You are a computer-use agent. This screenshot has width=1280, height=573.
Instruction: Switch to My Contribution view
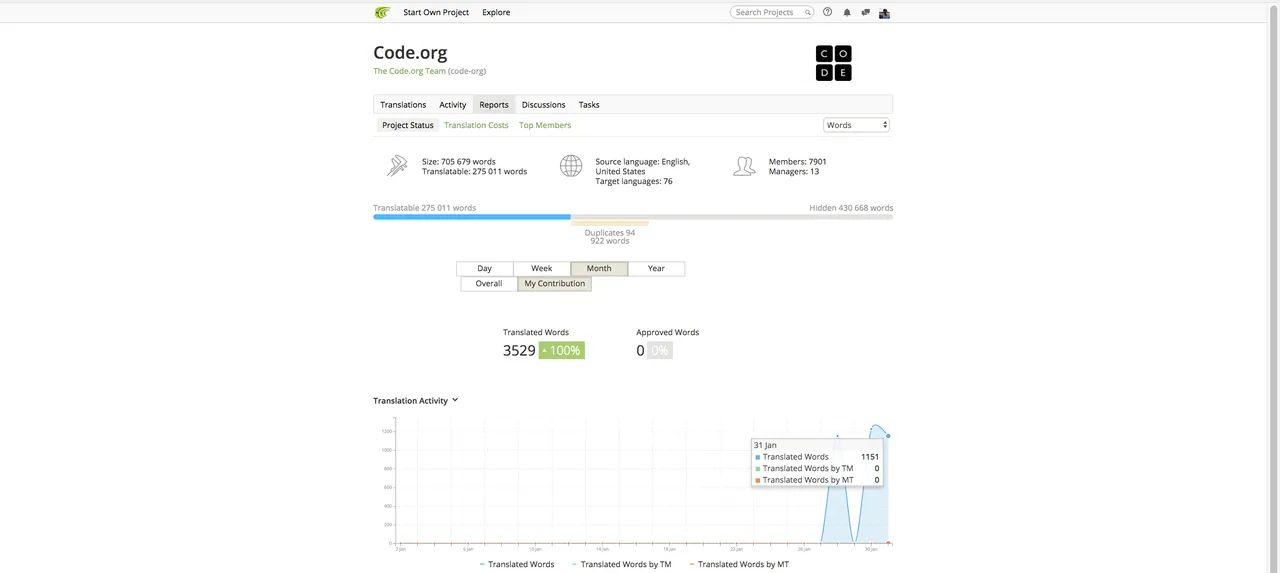555,284
